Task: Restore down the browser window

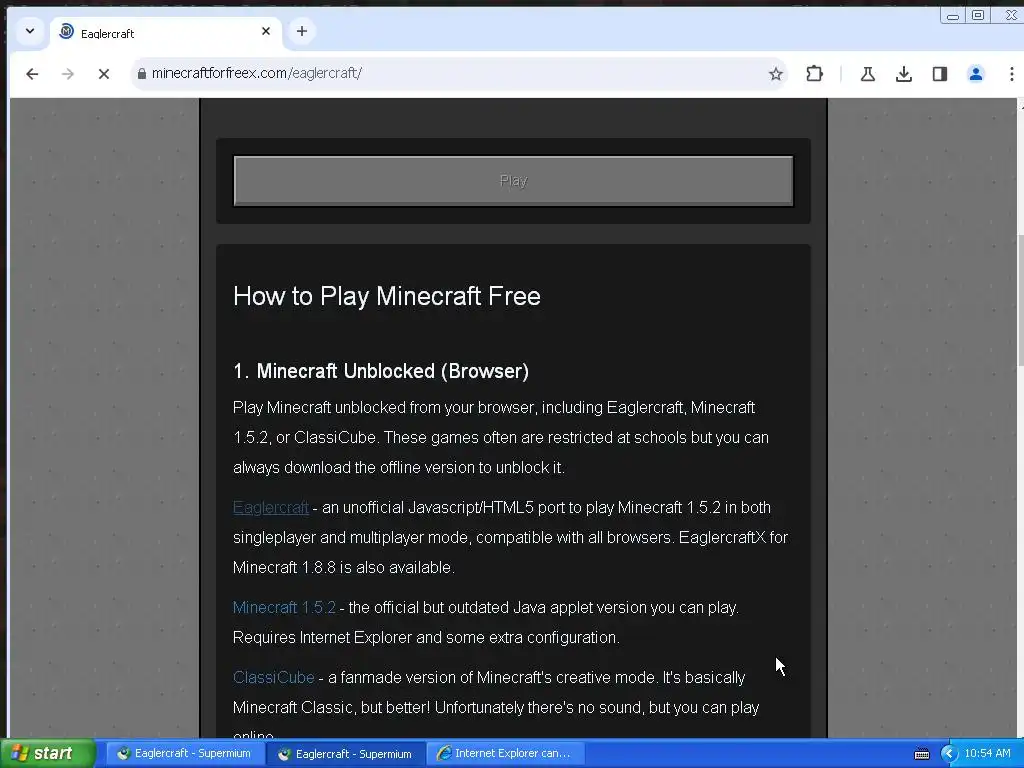Action: click(x=978, y=15)
